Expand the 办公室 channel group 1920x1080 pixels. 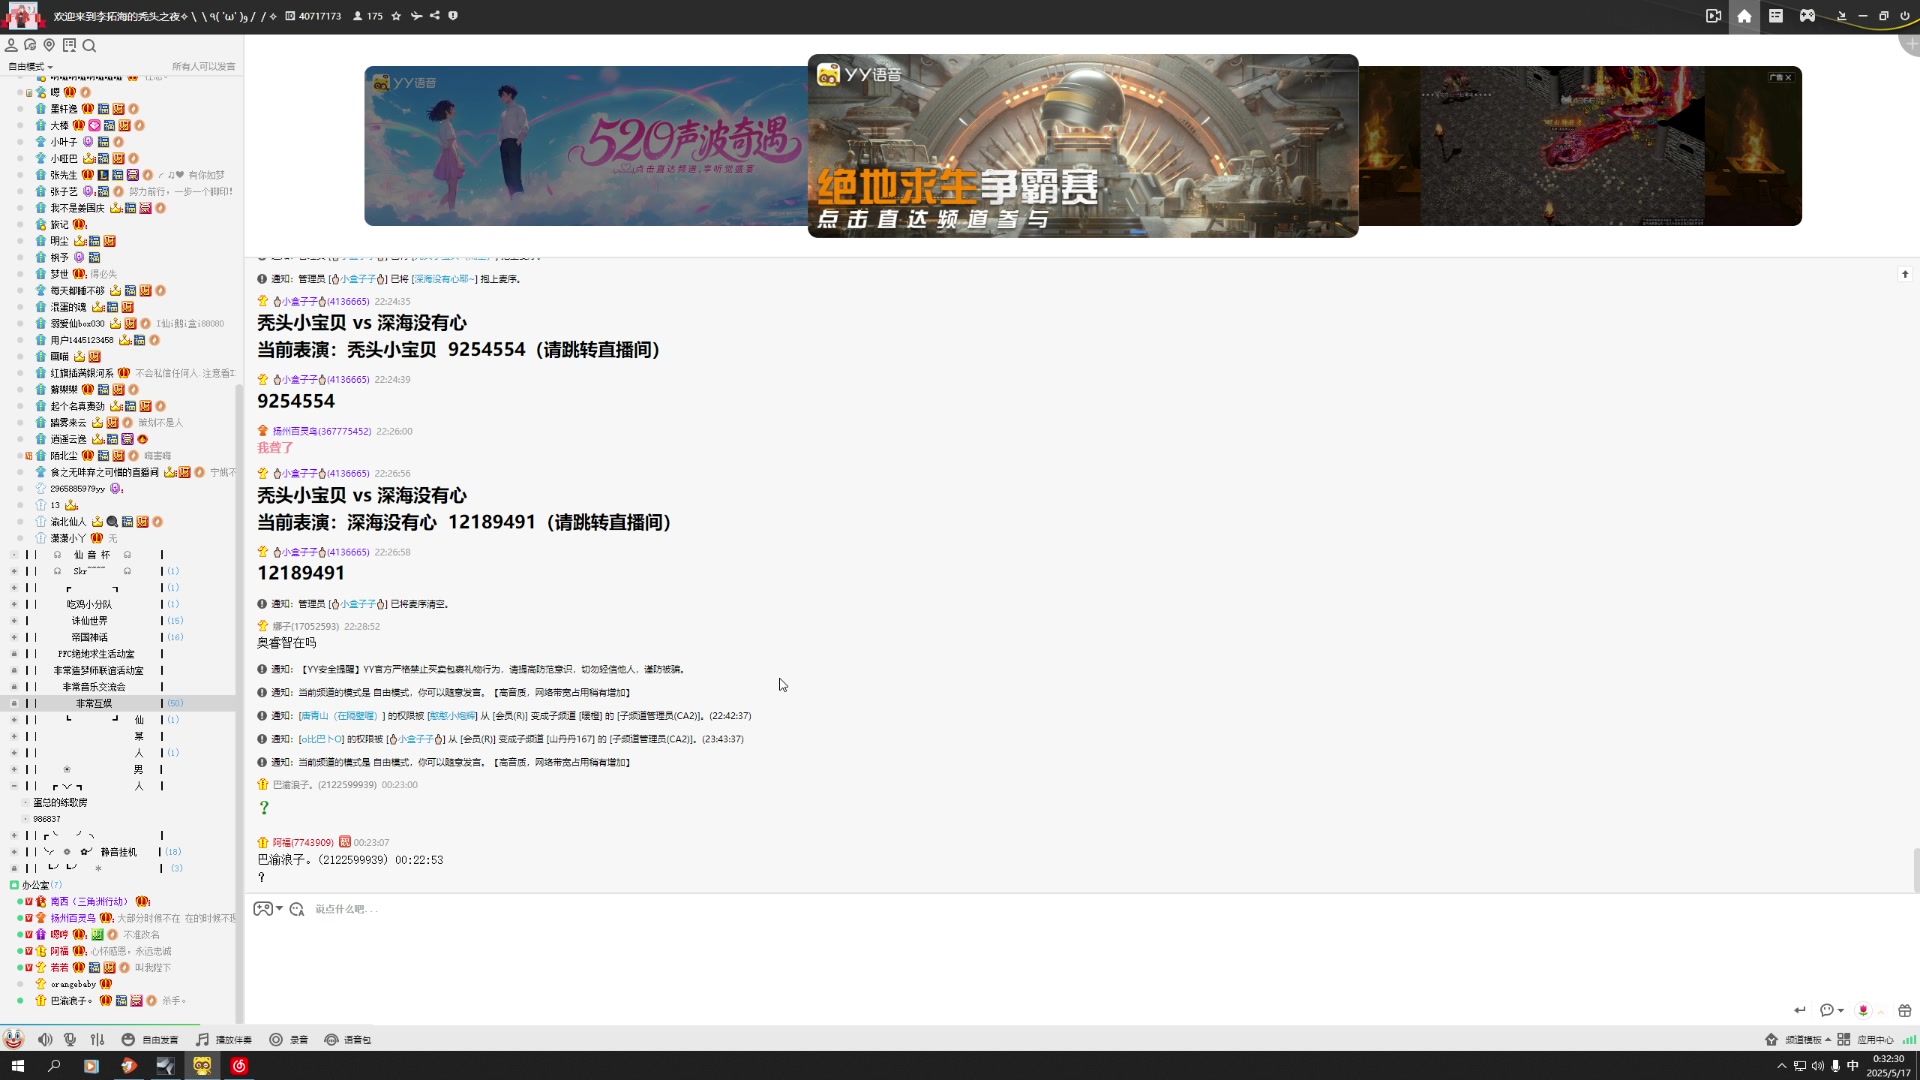[14, 885]
